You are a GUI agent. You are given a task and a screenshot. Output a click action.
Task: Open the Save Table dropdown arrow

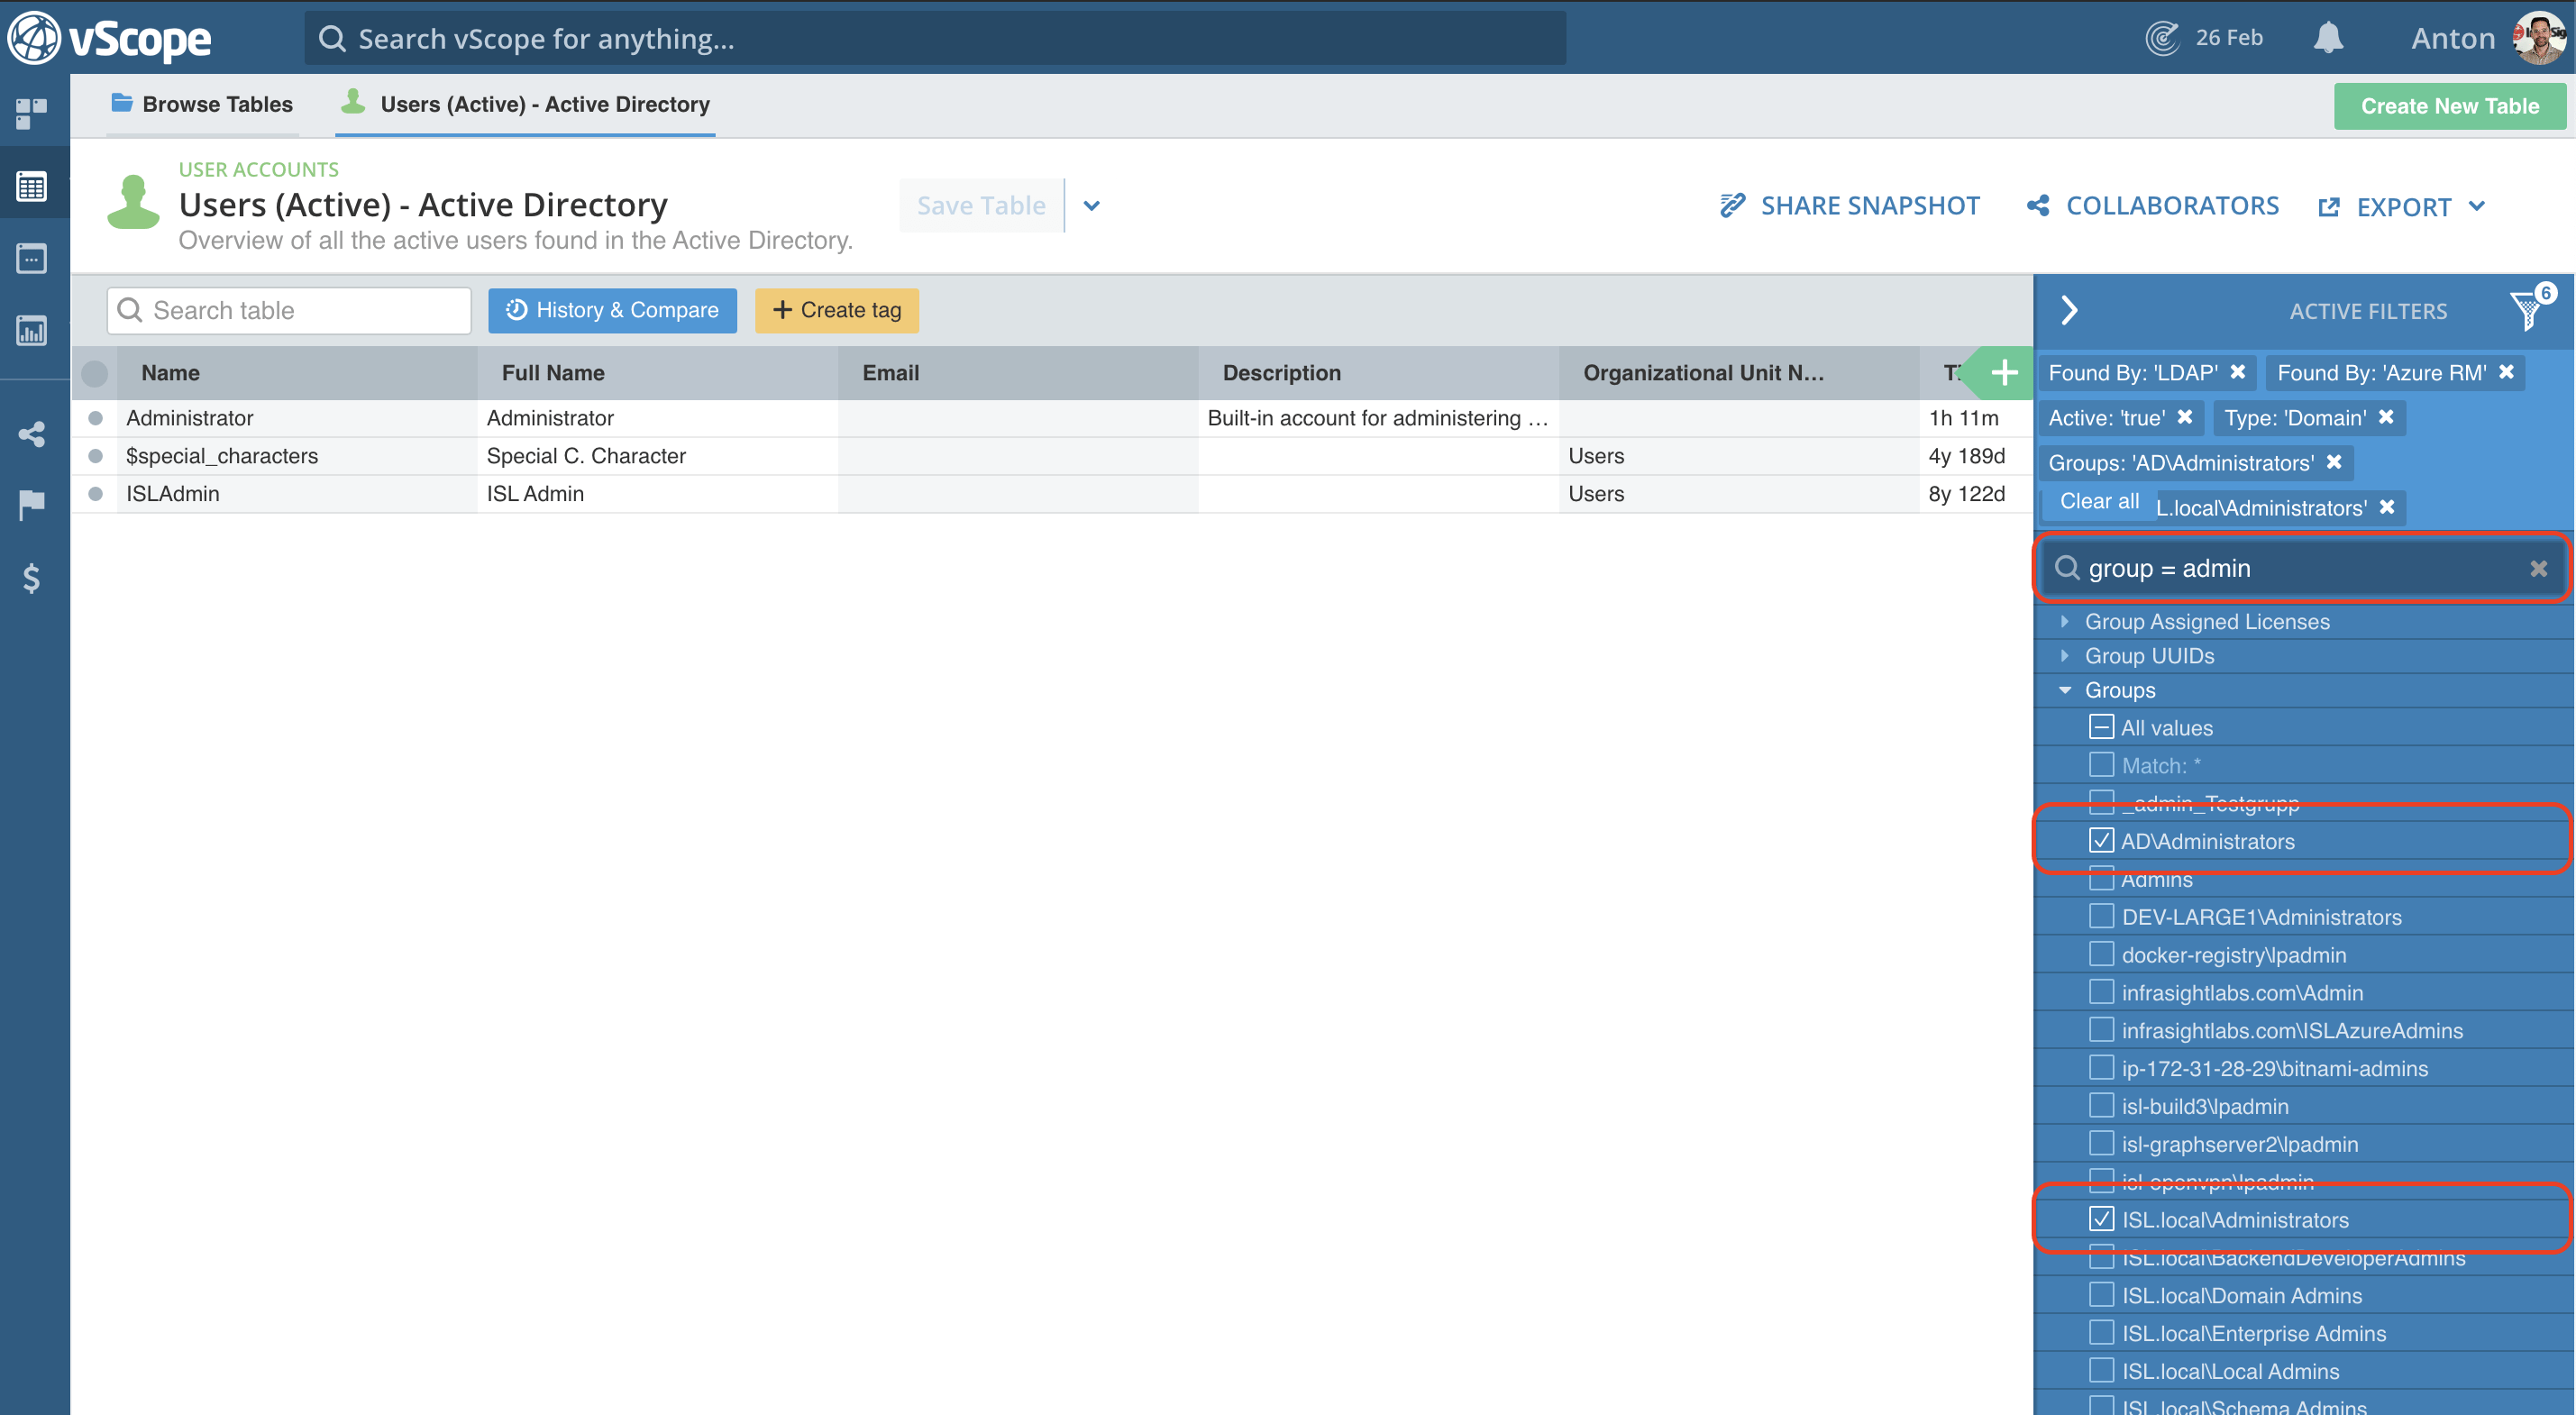(x=1091, y=206)
